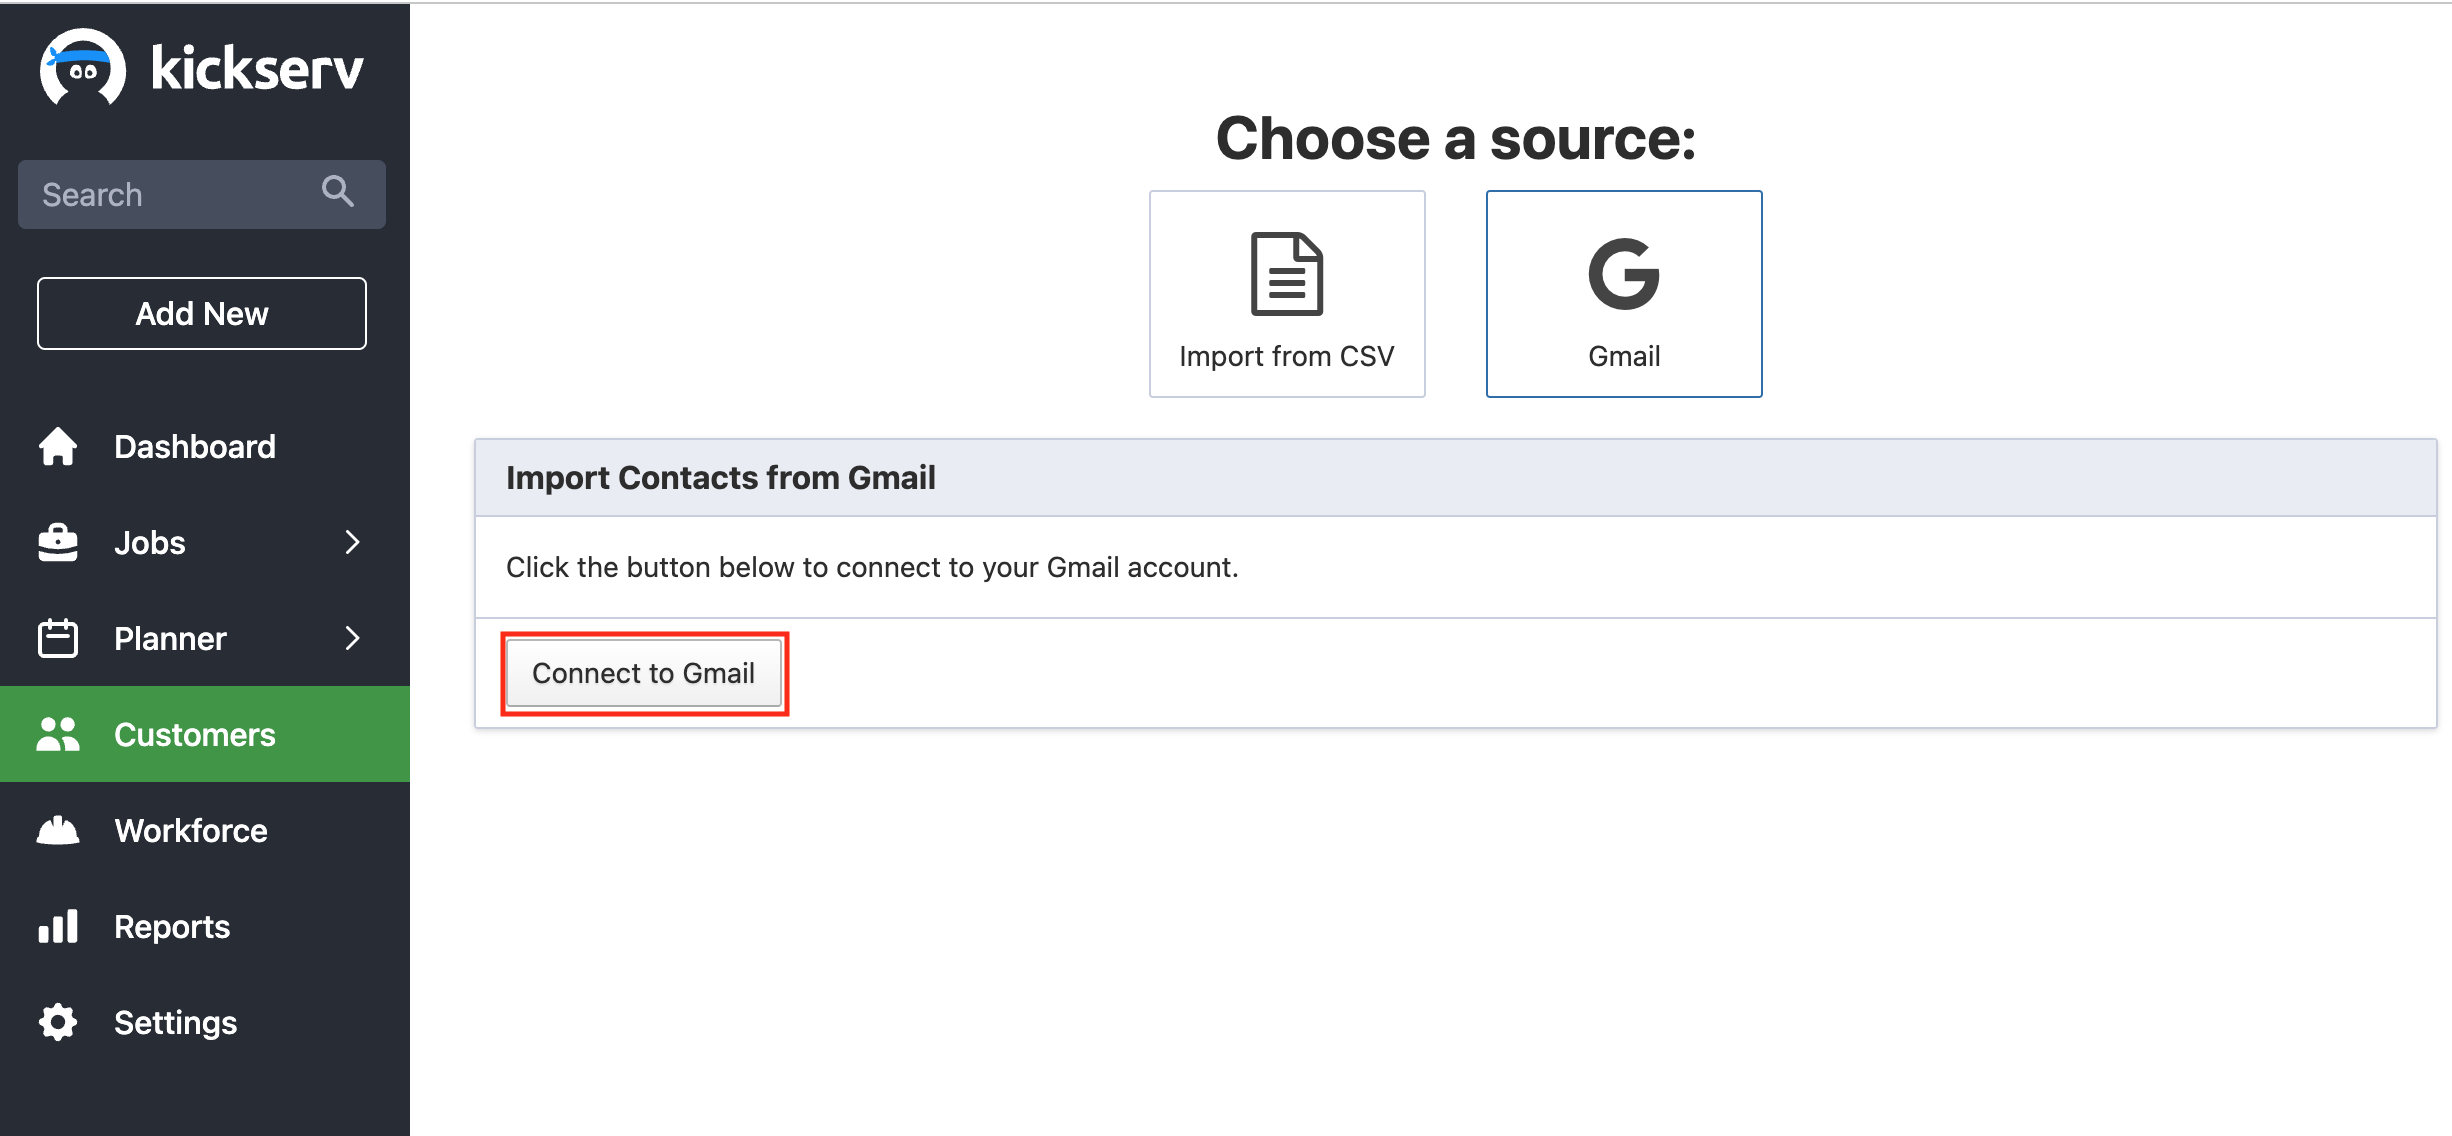This screenshot has width=2452, height=1136.
Task: Open the Reports menu item
Action: click(x=172, y=926)
